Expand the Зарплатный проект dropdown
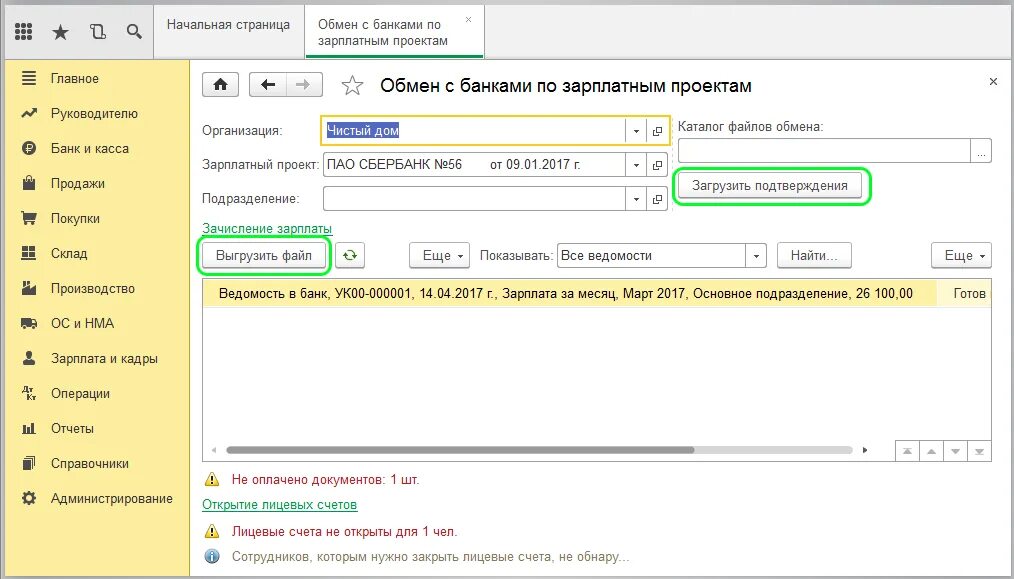The image size is (1014, 579). coord(636,165)
